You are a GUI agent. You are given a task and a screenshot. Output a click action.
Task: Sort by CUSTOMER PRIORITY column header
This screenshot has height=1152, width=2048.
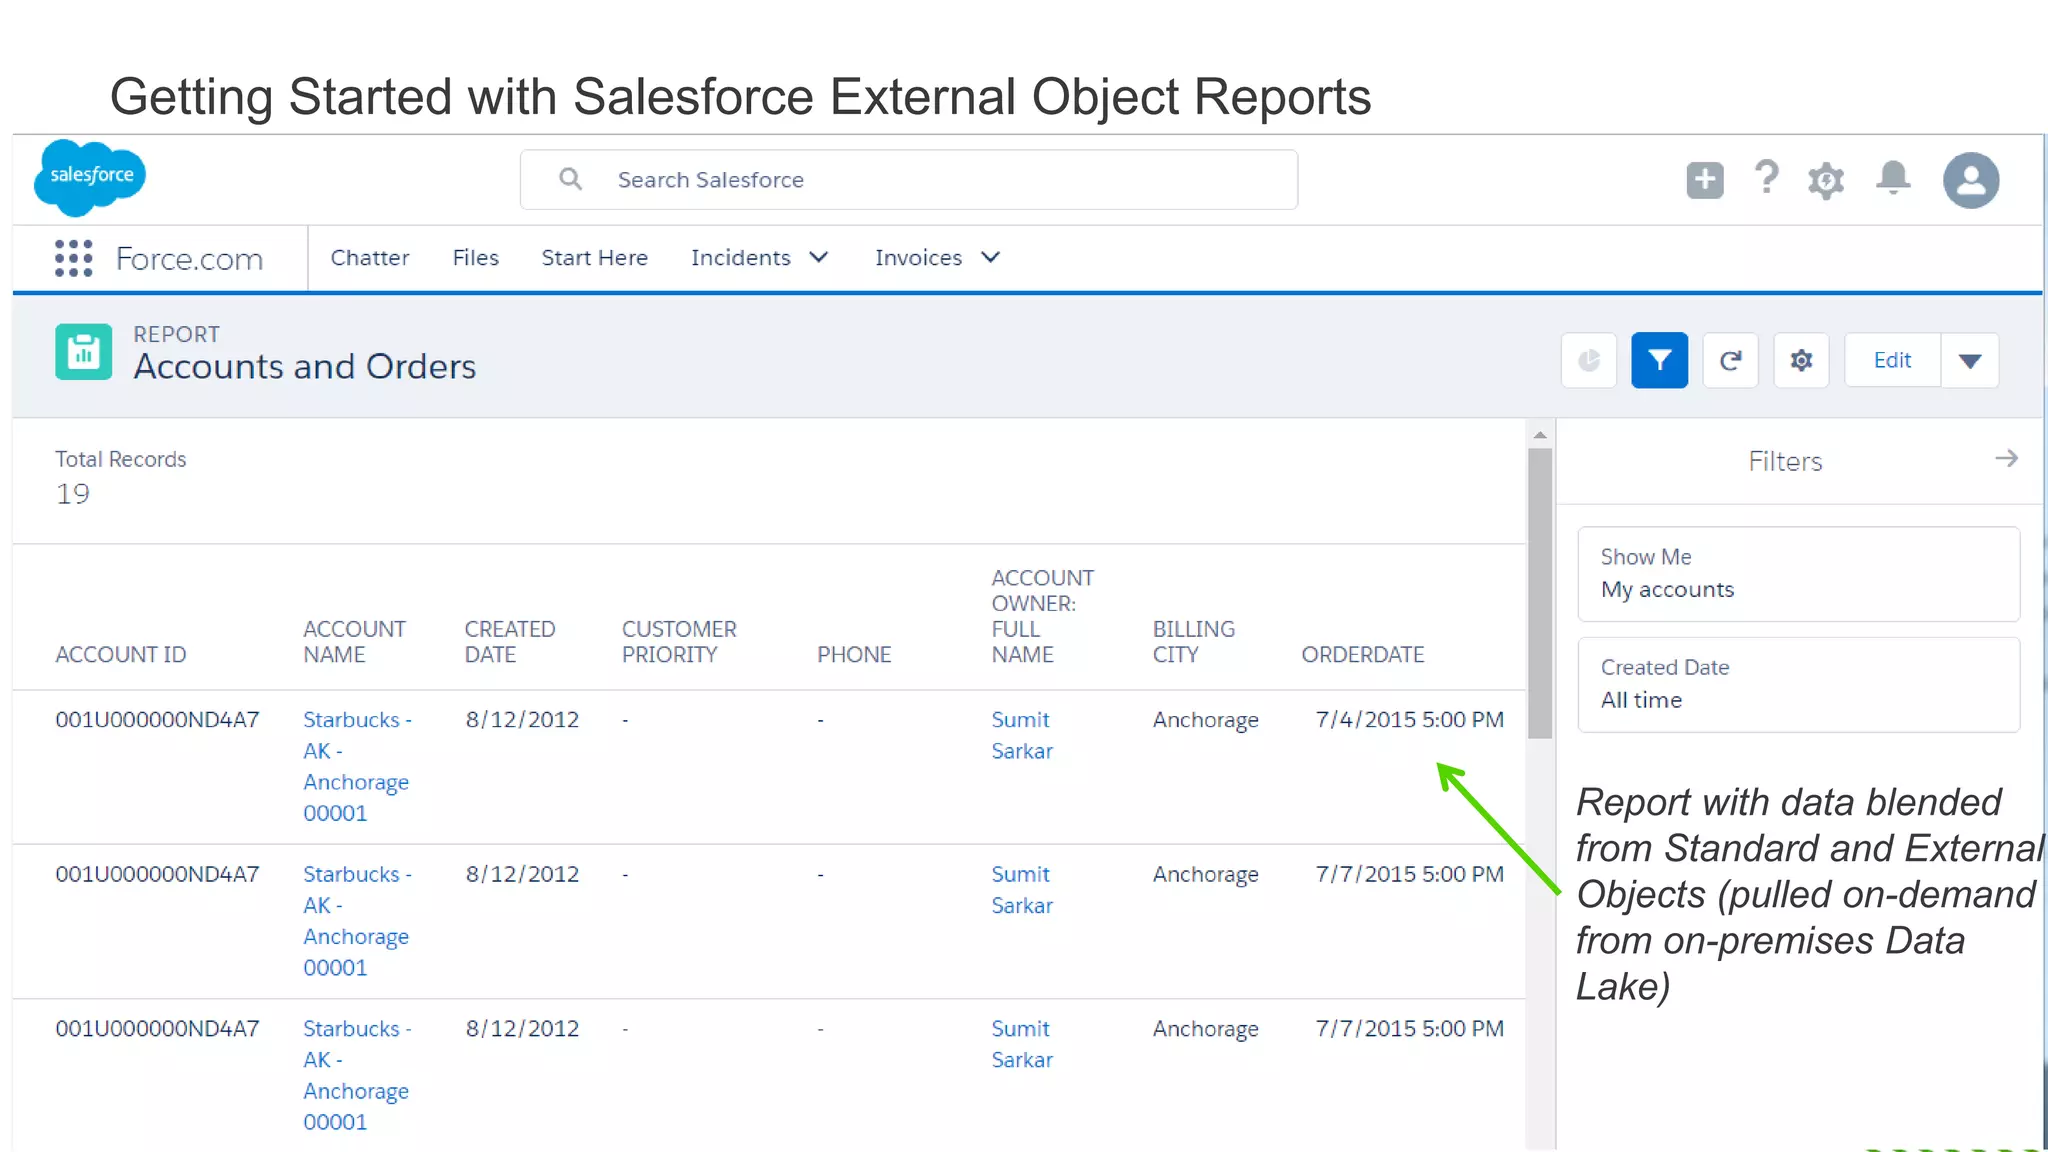point(679,642)
